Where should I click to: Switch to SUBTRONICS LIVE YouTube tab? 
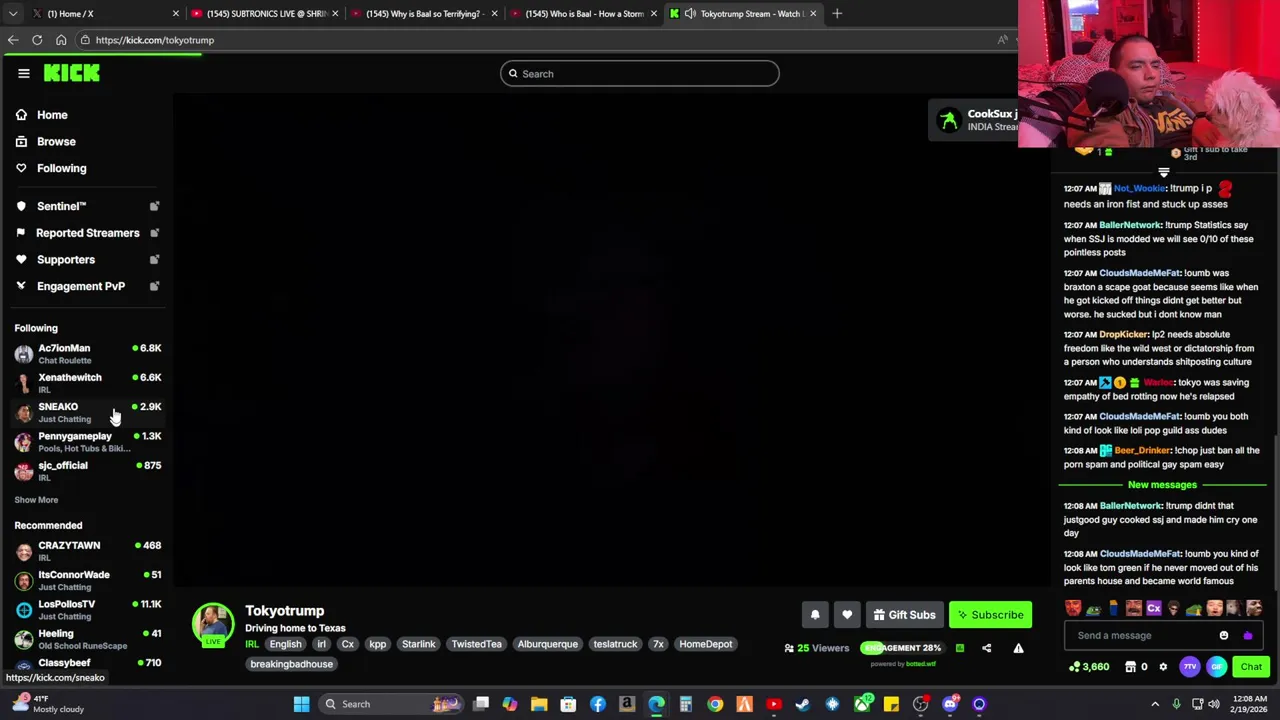[x=263, y=14]
